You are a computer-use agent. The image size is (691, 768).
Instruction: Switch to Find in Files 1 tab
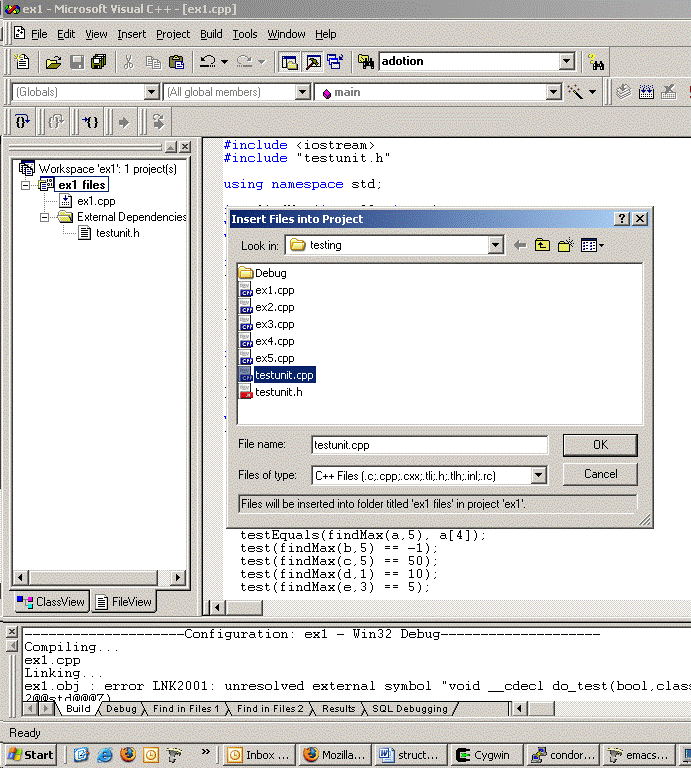pyautogui.click(x=186, y=709)
